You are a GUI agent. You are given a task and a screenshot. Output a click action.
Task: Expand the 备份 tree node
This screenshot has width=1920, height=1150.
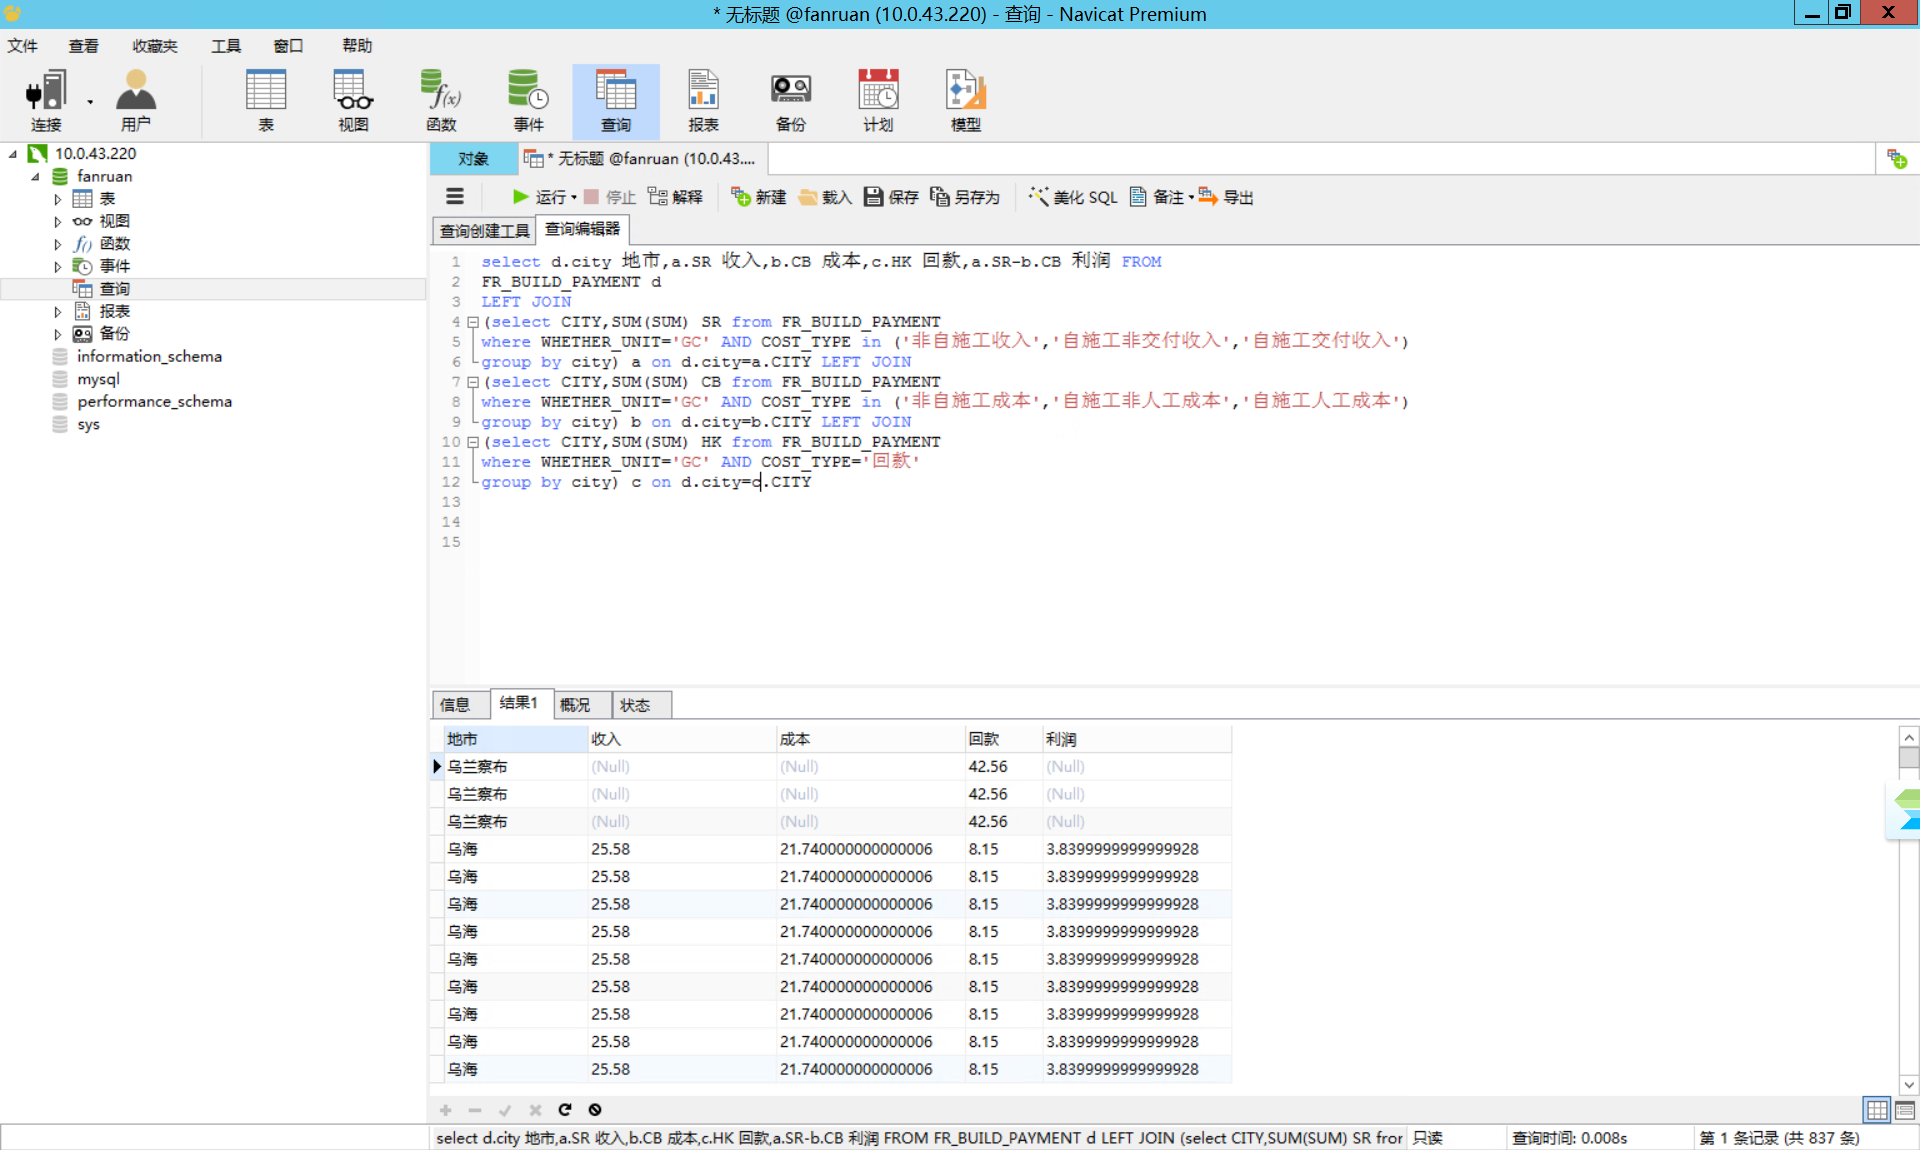58,334
